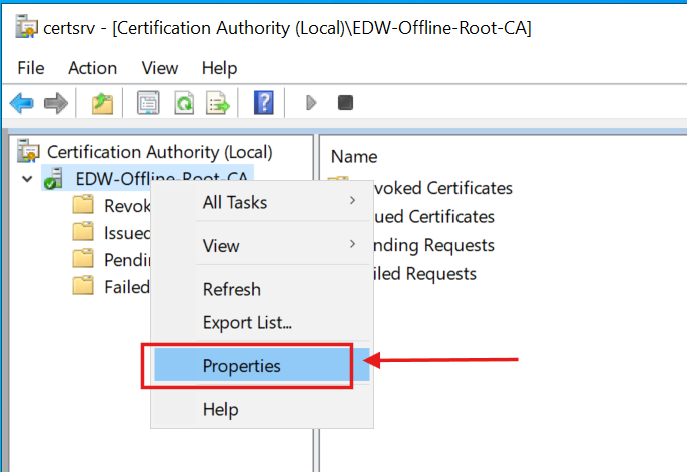Viewport: 687px width, 472px height.
Task: Choose Export List... from context menu
Action: (x=262, y=323)
